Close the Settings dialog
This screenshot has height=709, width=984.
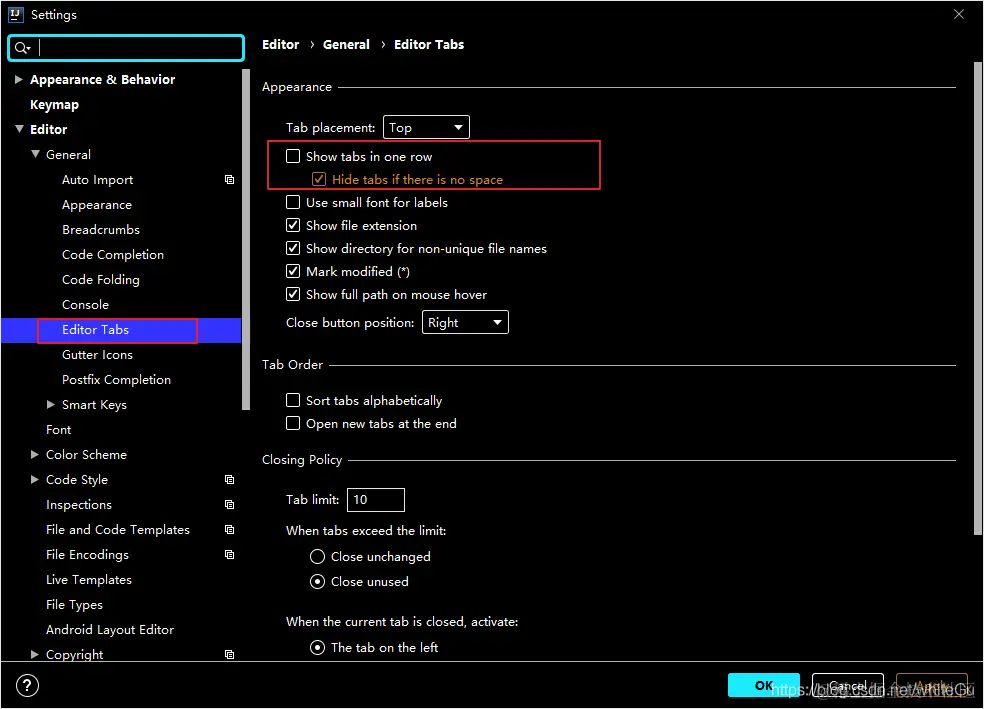pyautogui.click(x=958, y=14)
